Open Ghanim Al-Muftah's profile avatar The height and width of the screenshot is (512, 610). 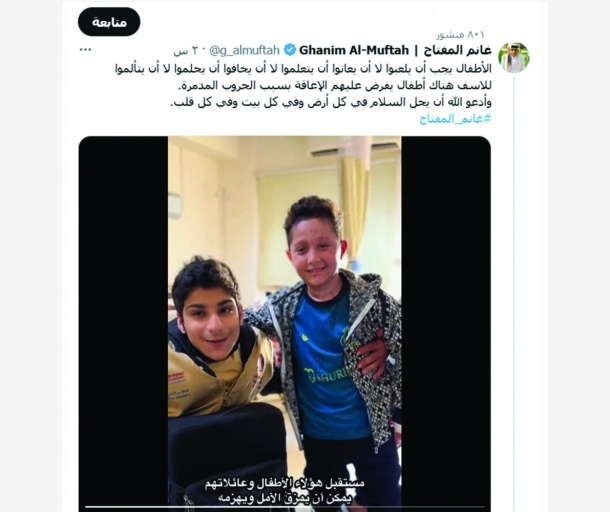point(514,58)
